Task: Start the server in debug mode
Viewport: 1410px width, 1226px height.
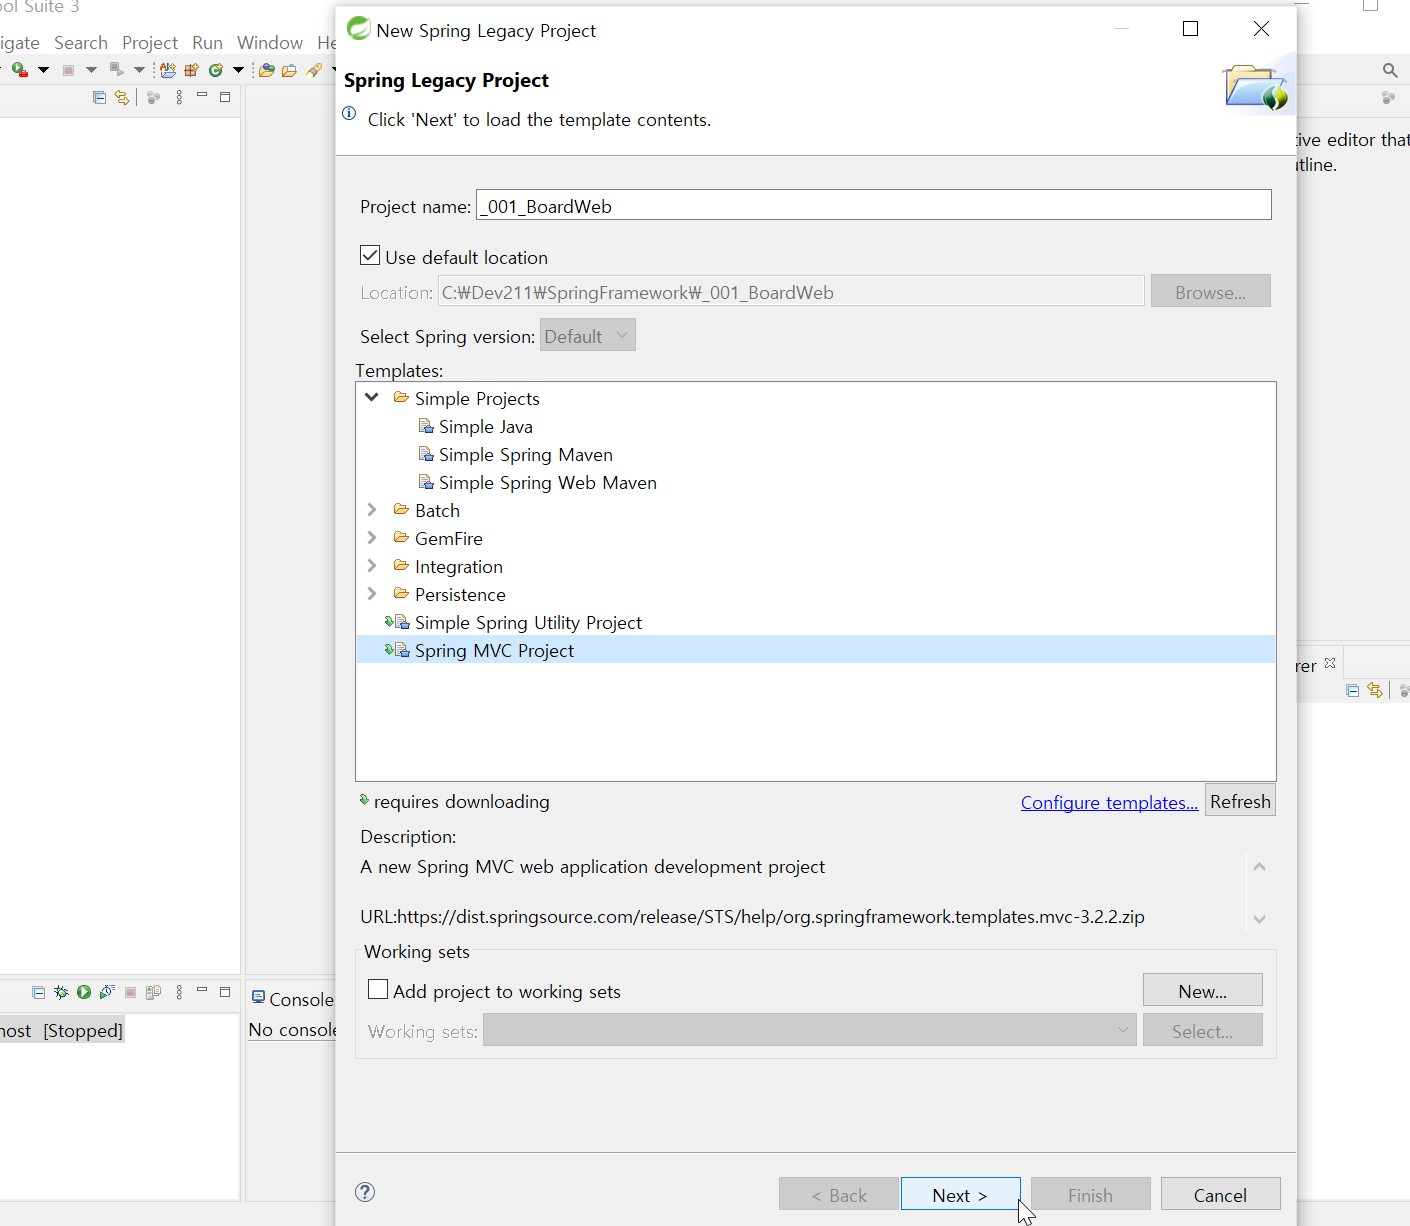Action: click(x=61, y=992)
